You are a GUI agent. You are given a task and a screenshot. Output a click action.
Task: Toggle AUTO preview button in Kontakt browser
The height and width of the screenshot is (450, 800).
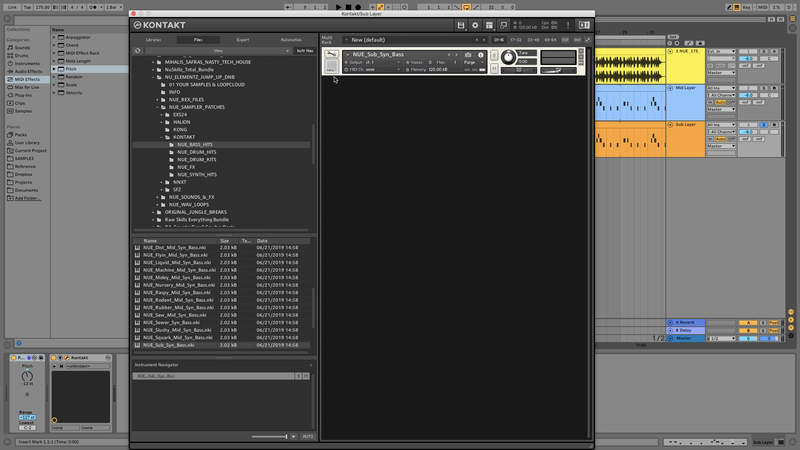308,437
